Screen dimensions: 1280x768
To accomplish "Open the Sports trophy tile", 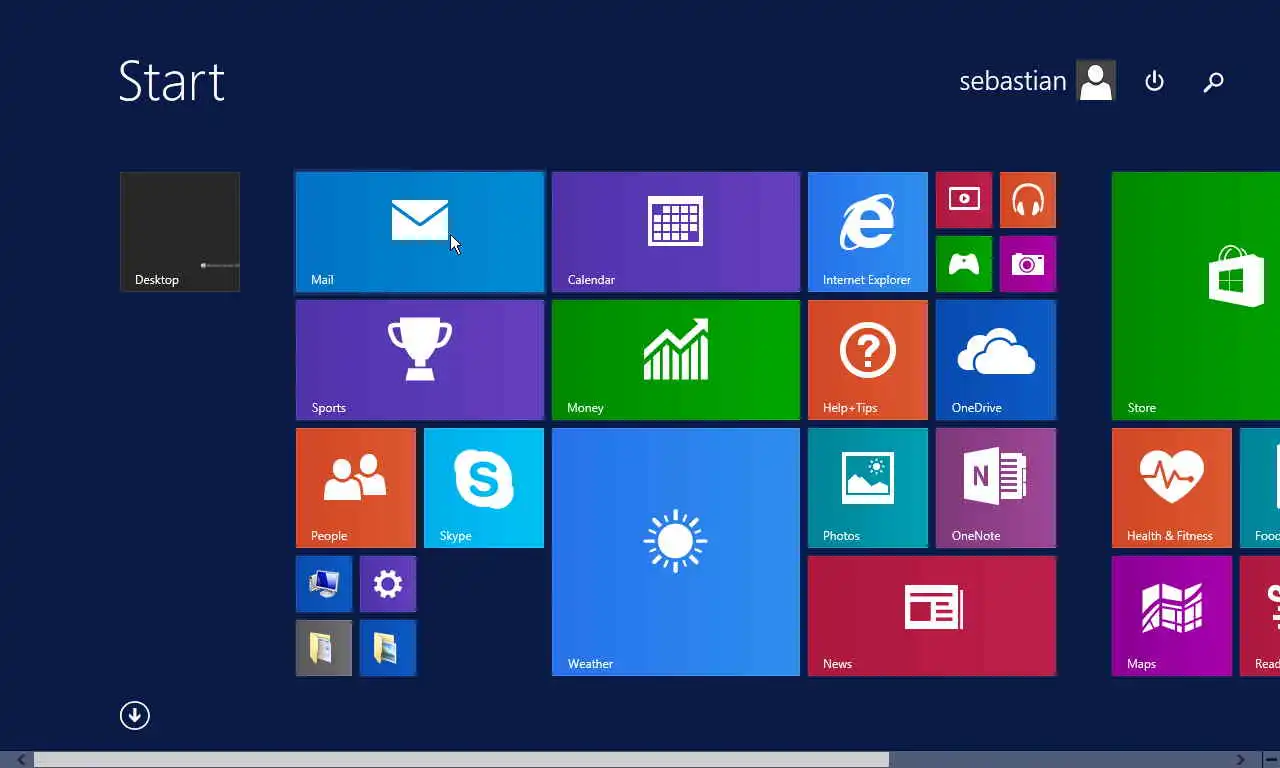I will [x=420, y=360].
